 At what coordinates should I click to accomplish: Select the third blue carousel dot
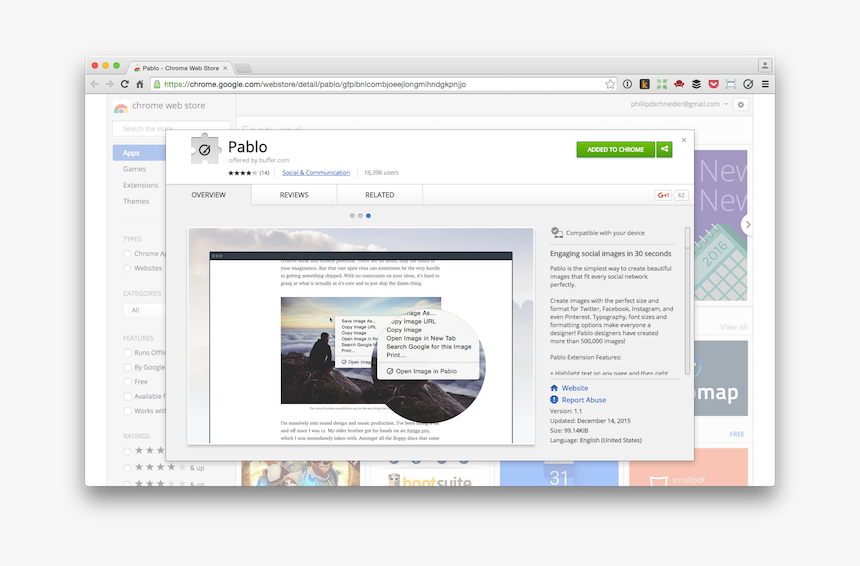pyautogui.click(x=369, y=216)
